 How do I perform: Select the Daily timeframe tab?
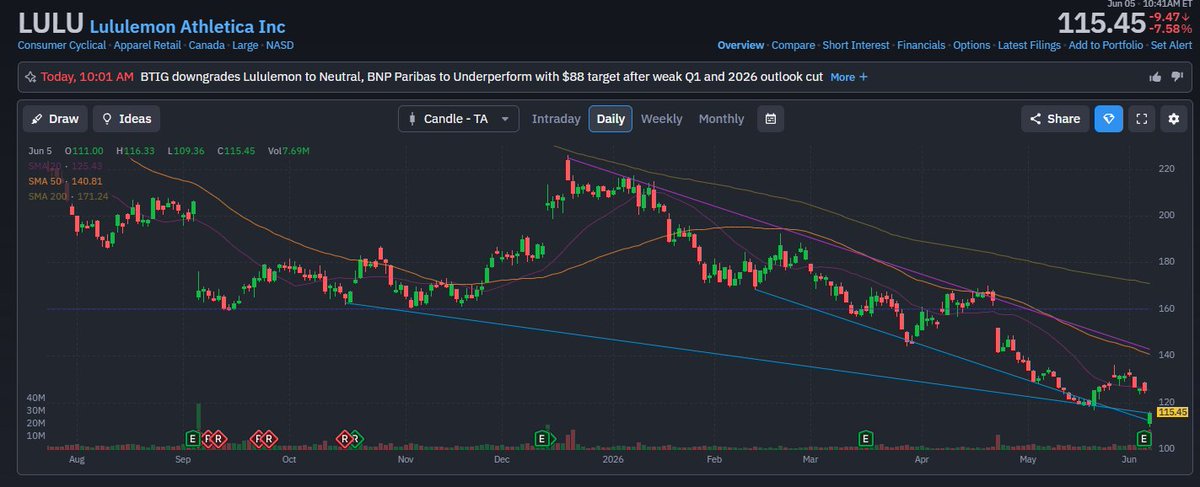(611, 119)
